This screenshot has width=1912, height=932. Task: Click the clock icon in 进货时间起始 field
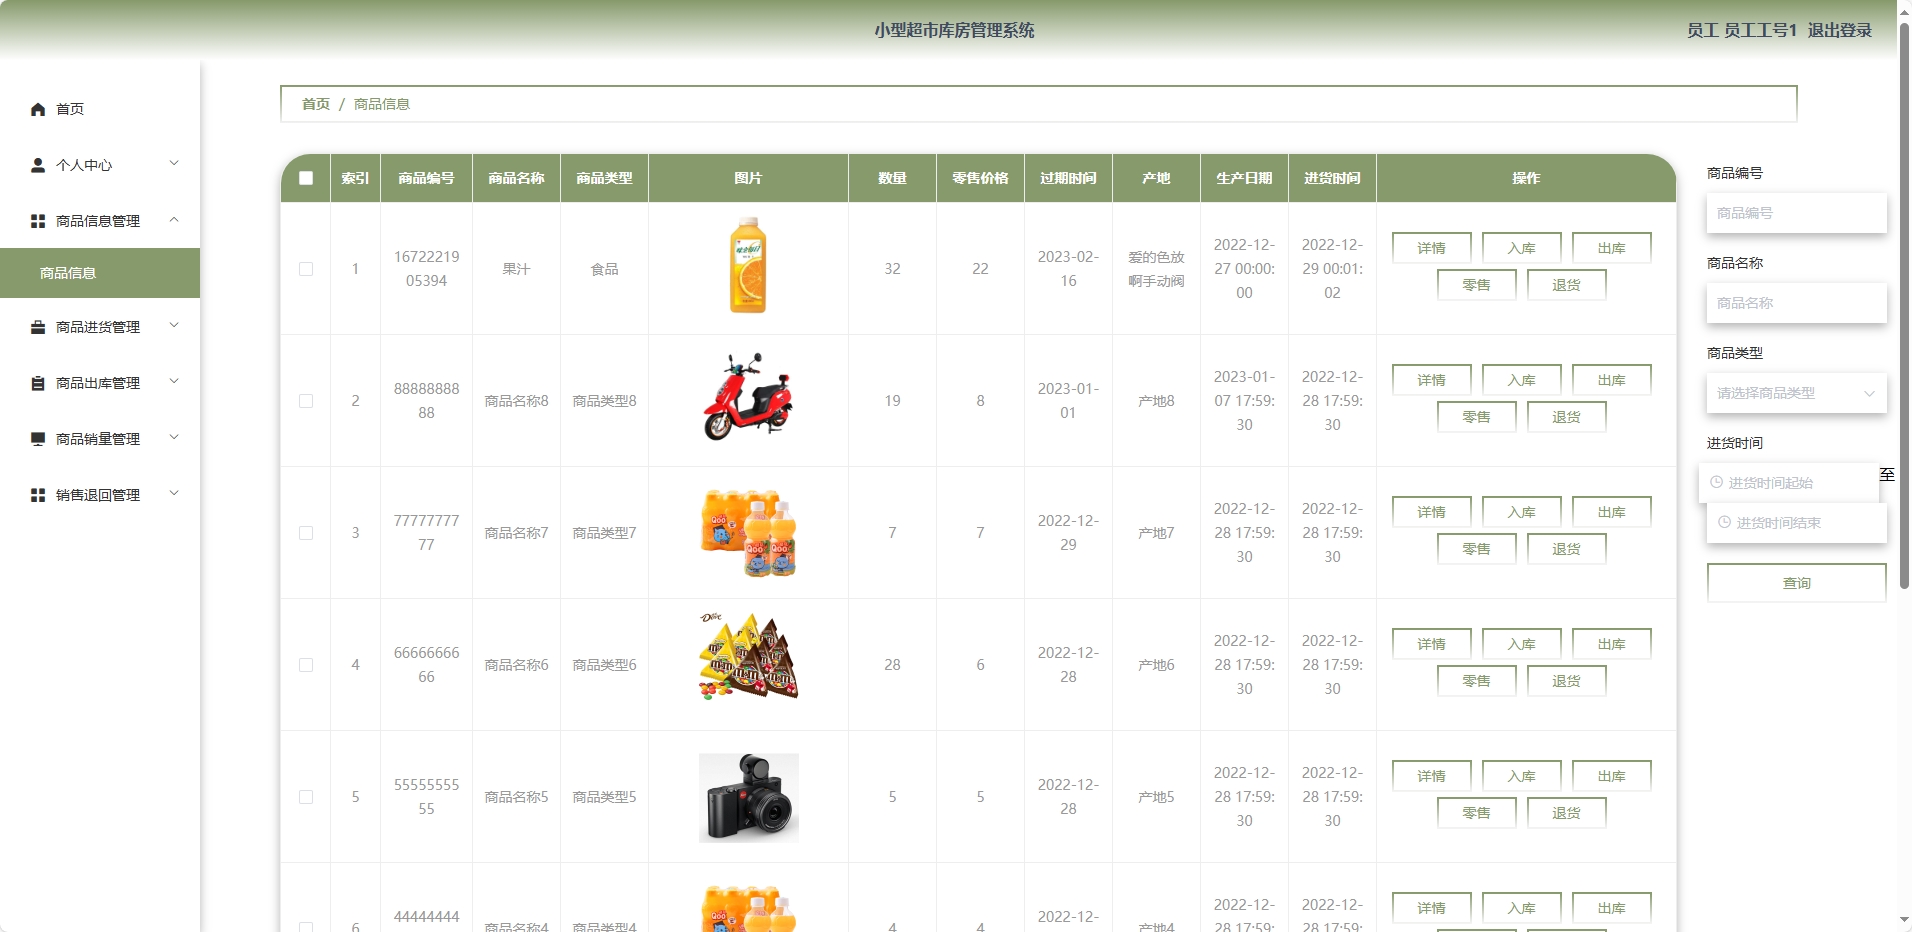[1717, 482]
